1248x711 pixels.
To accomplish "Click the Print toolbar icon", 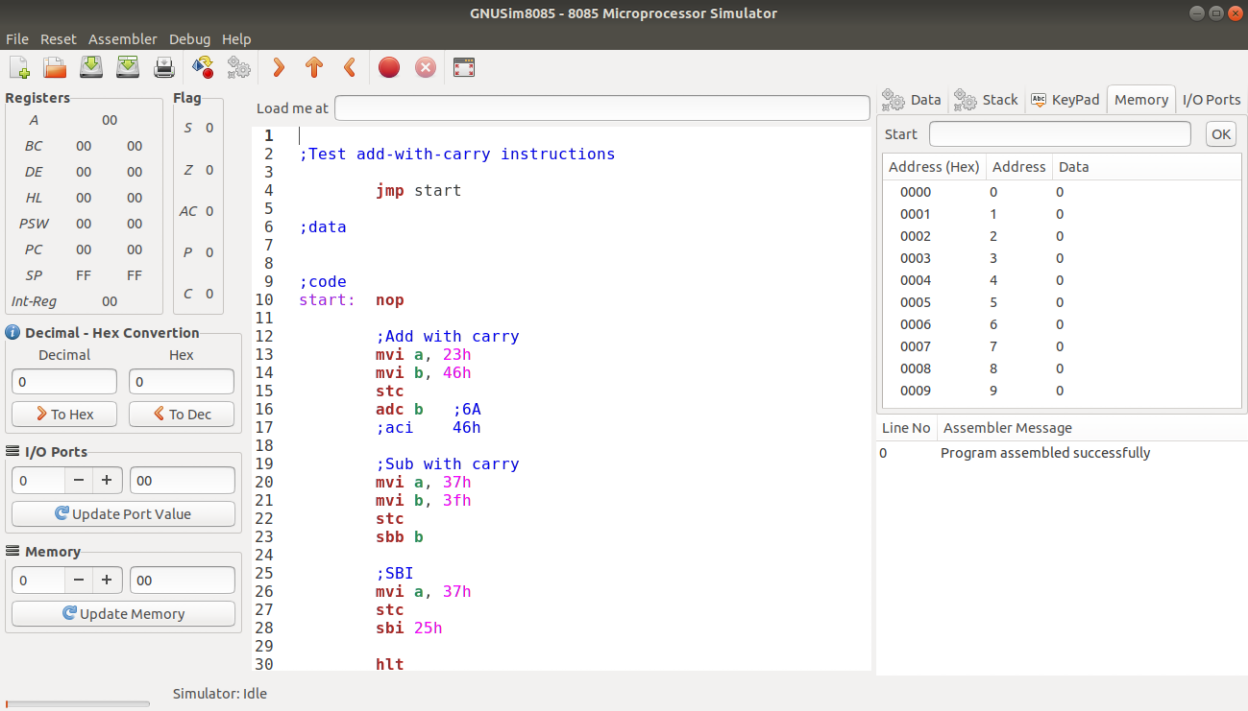I will pyautogui.click(x=164, y=68).
